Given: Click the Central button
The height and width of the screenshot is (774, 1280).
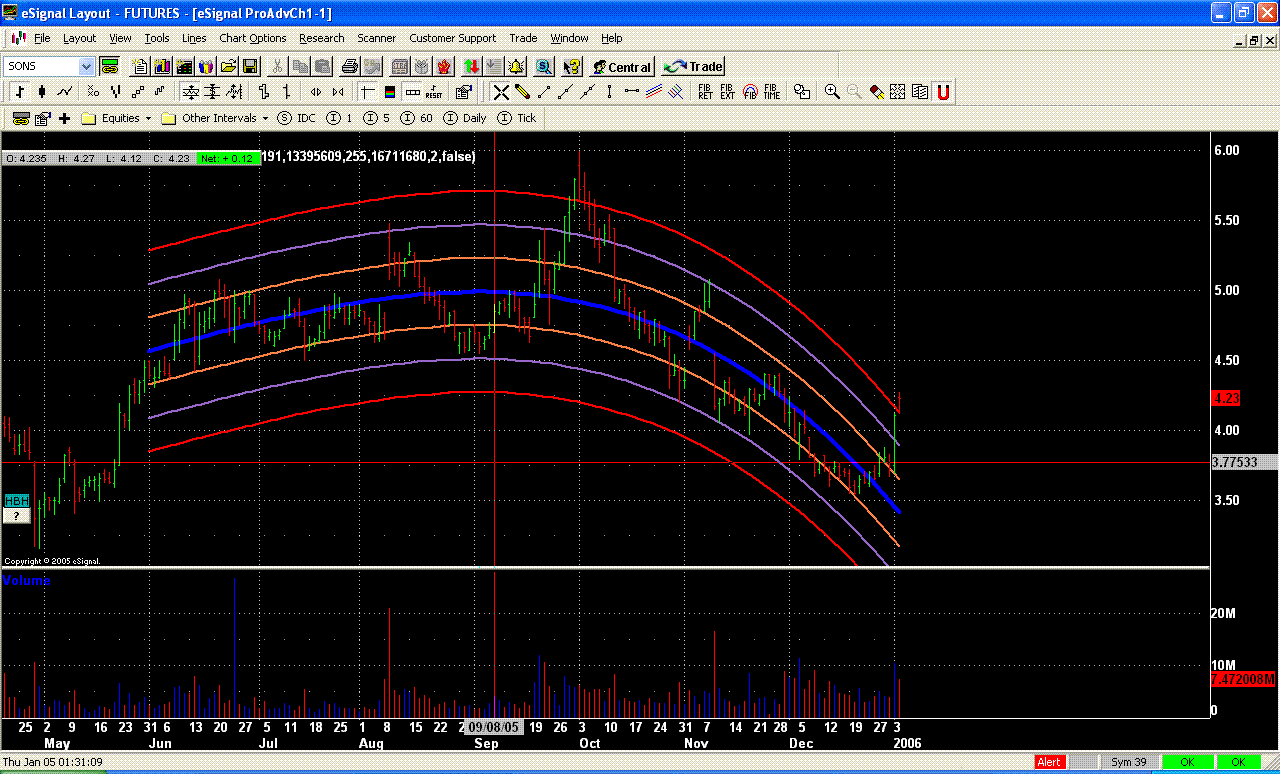Looking at the screenshot, I should click(621, 67).
